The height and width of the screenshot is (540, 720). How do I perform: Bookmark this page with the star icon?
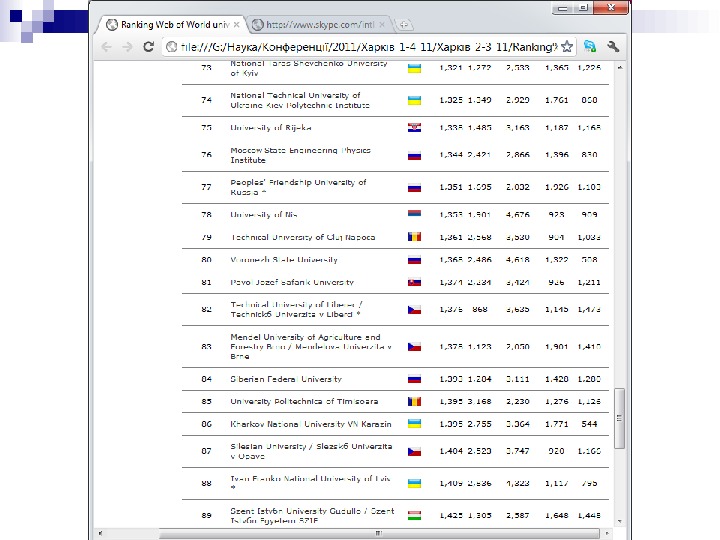(x=567, y=46)
